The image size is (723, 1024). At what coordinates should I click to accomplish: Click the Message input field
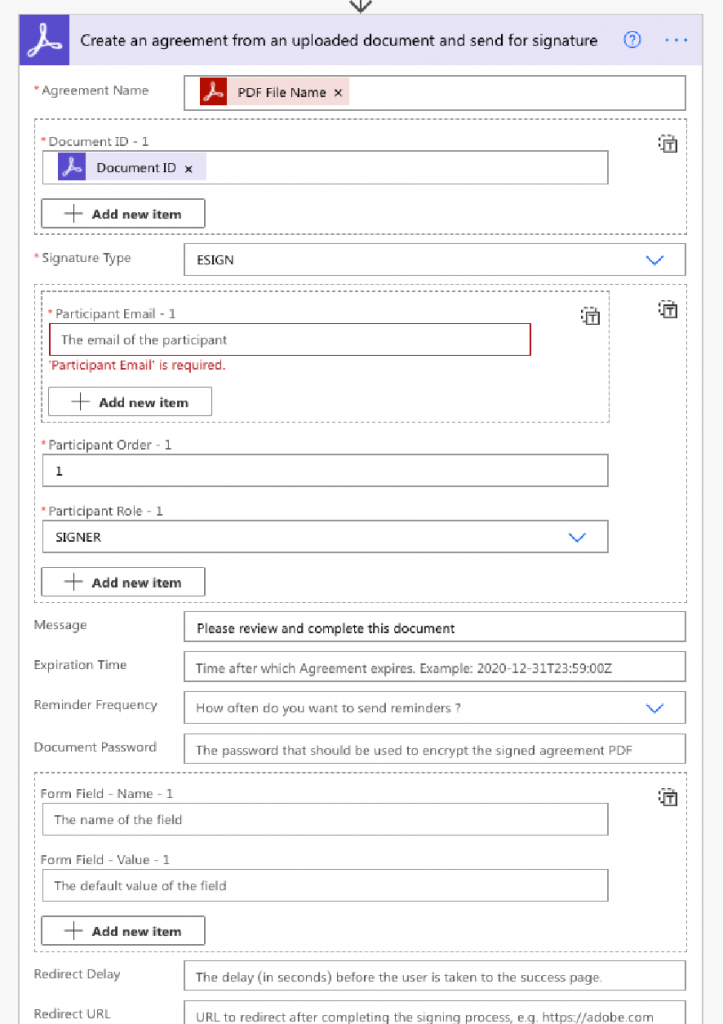tap(435, 627)
